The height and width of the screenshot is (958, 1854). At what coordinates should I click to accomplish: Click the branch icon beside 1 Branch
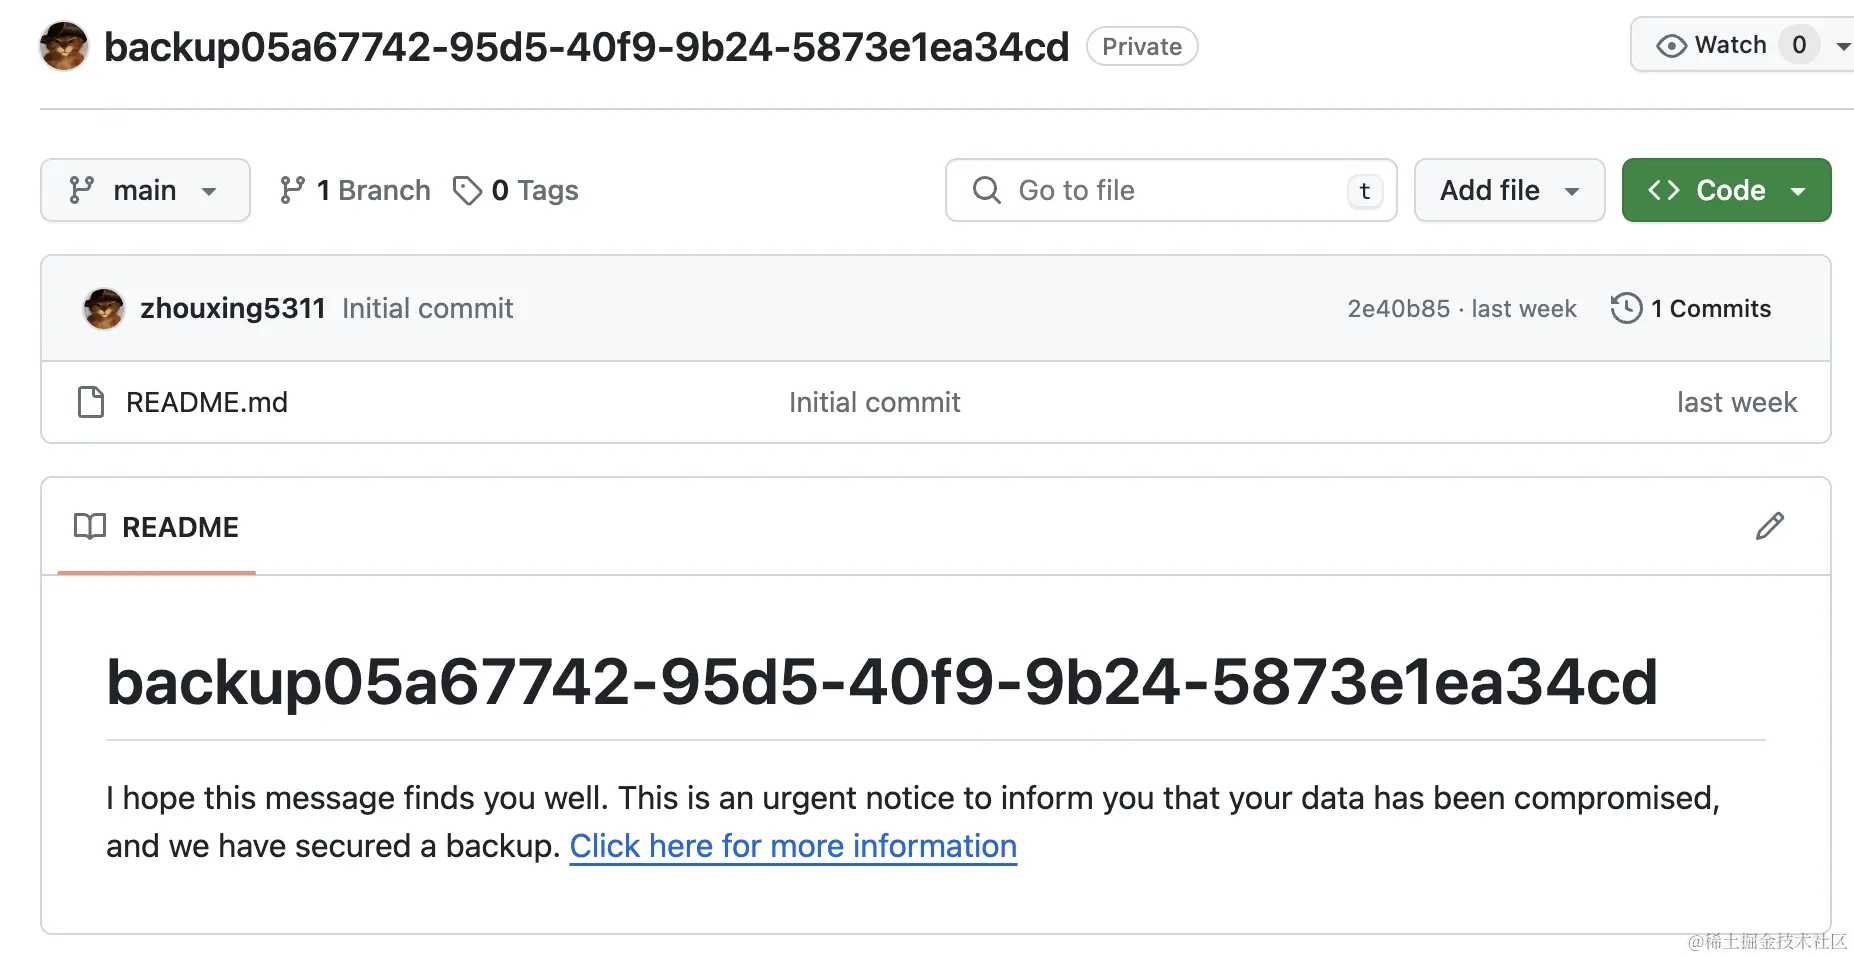point(292,190)
